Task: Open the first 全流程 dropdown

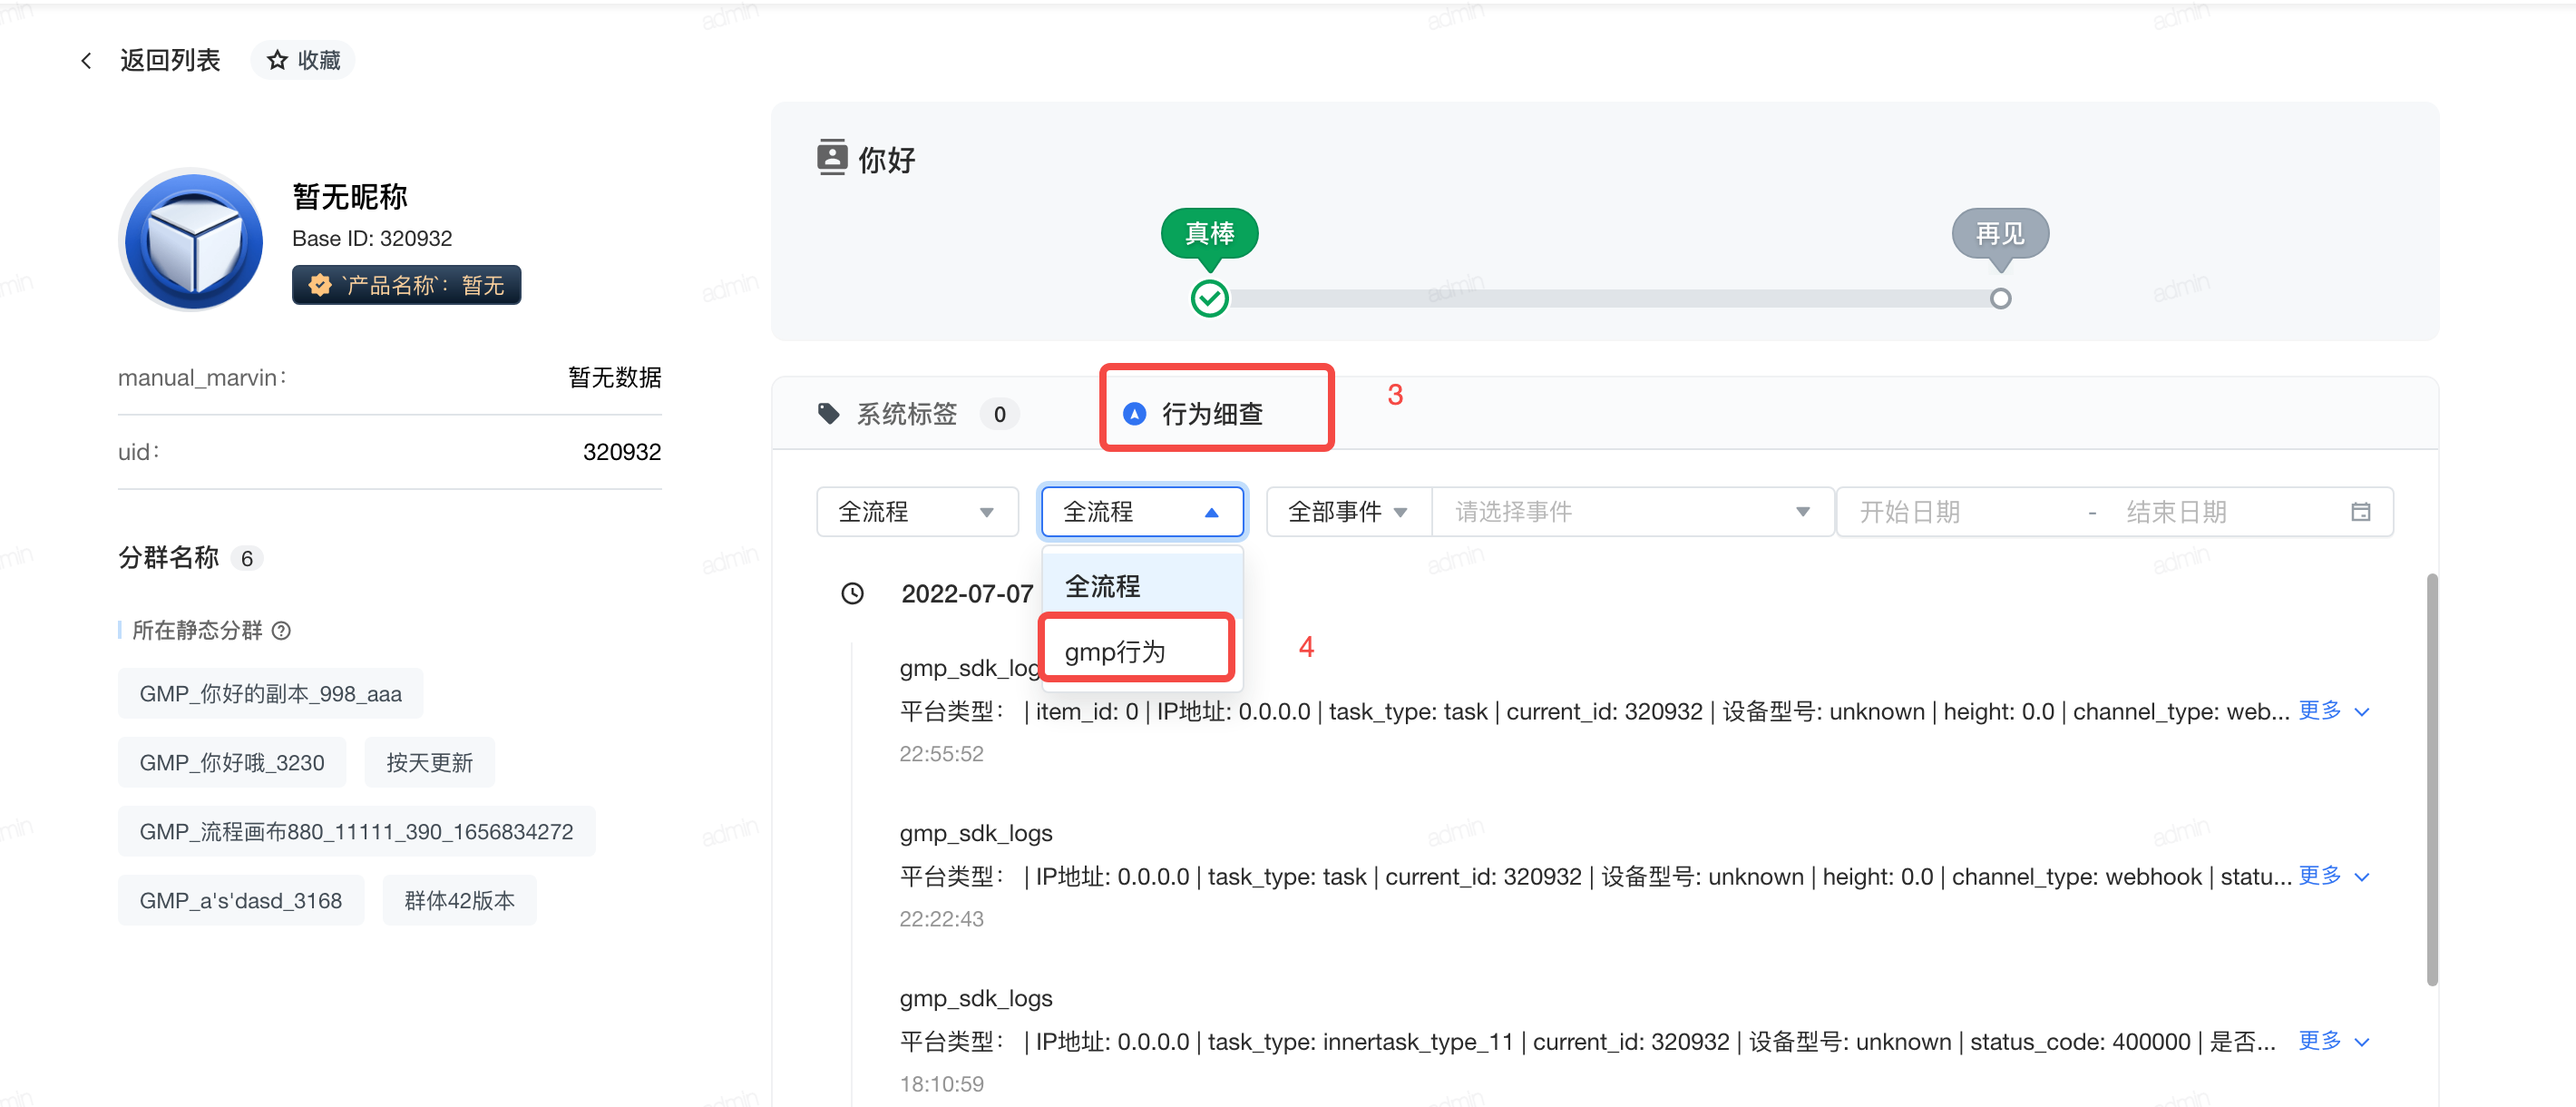Action: tap(916, 512)
